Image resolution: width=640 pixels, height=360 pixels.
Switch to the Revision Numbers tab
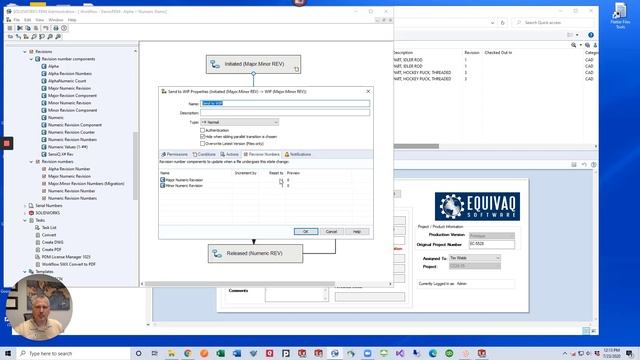pos(262,154)
